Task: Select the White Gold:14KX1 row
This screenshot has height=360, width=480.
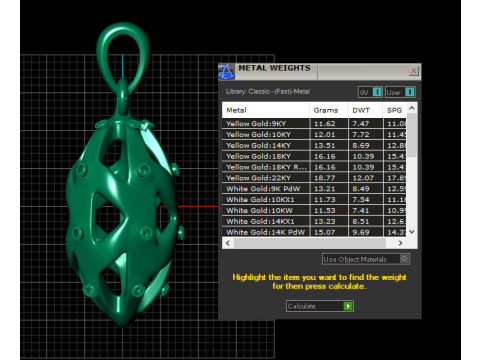Action: pyautogui.click(x=314, y=221)
